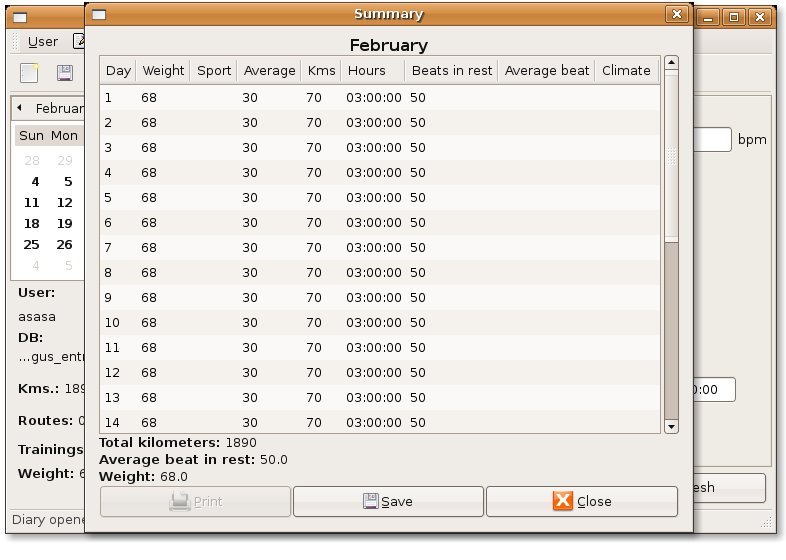The height and width of the screenshot is (560, 786).
Task: Close the Summary dialog with titlebar X
Action: point(676,14)
